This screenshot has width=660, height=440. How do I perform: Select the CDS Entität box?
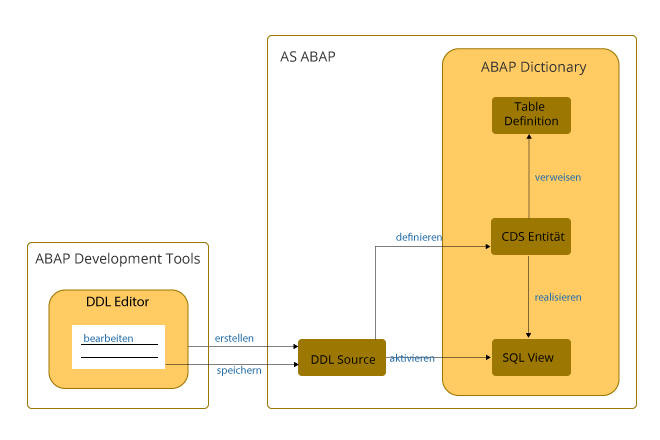(x=531, y=236)
